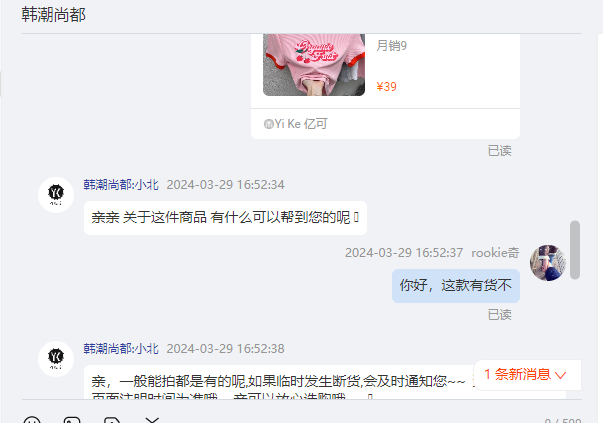The image size is (603, 423).
Task: Click sender name 韩潮尚都:小北 at 16:52:38
Action: pos(121,349)
